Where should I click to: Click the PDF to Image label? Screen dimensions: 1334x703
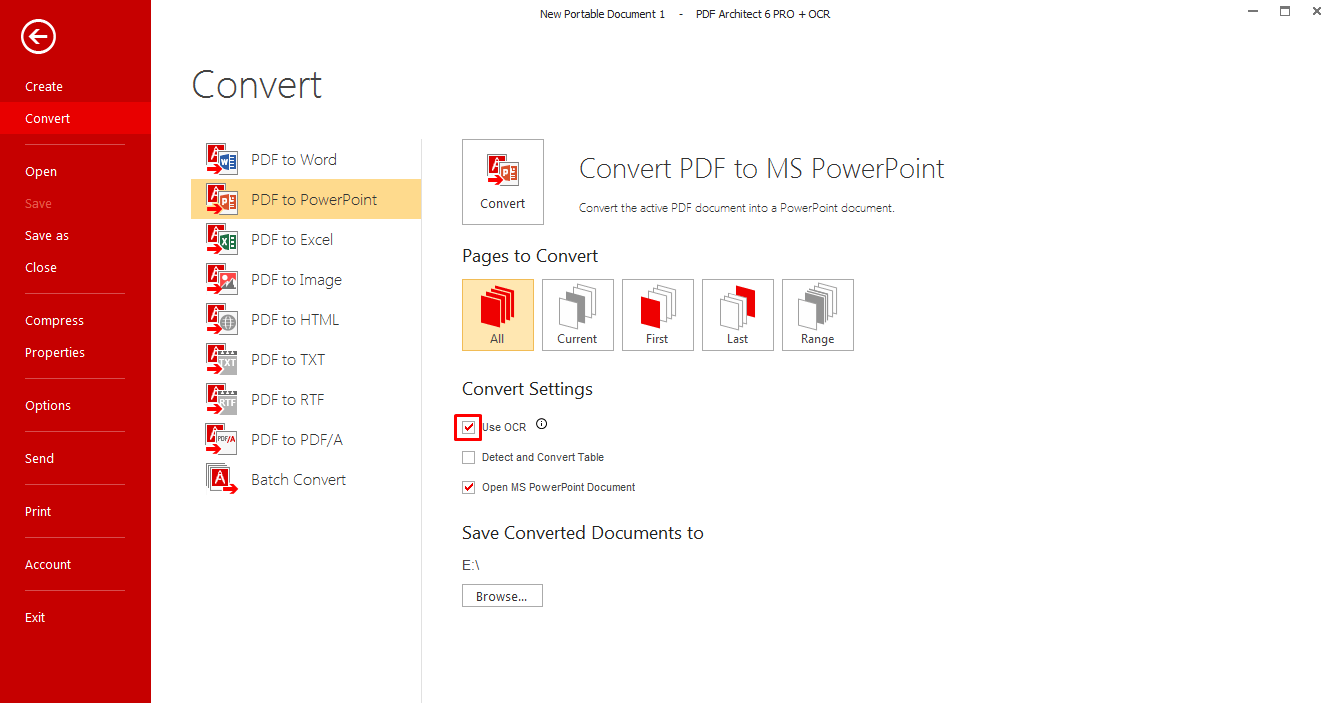pos(296,280)
